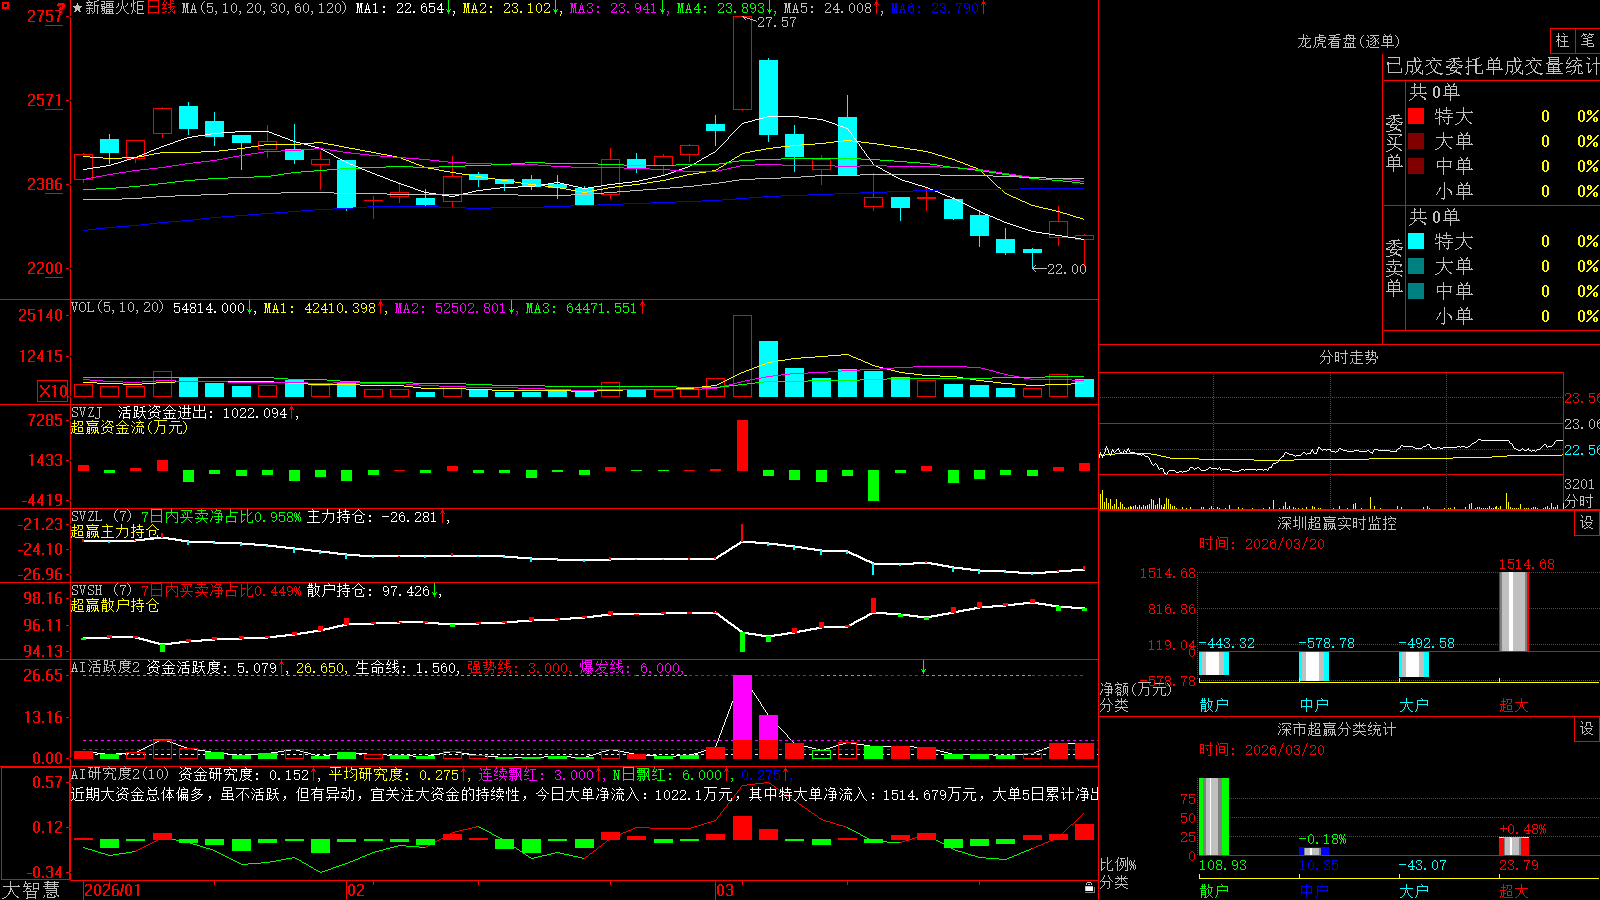Select the 散户 category in classification statistics
Viewport: 1600px width, 900px height.
pos(1214,890)
